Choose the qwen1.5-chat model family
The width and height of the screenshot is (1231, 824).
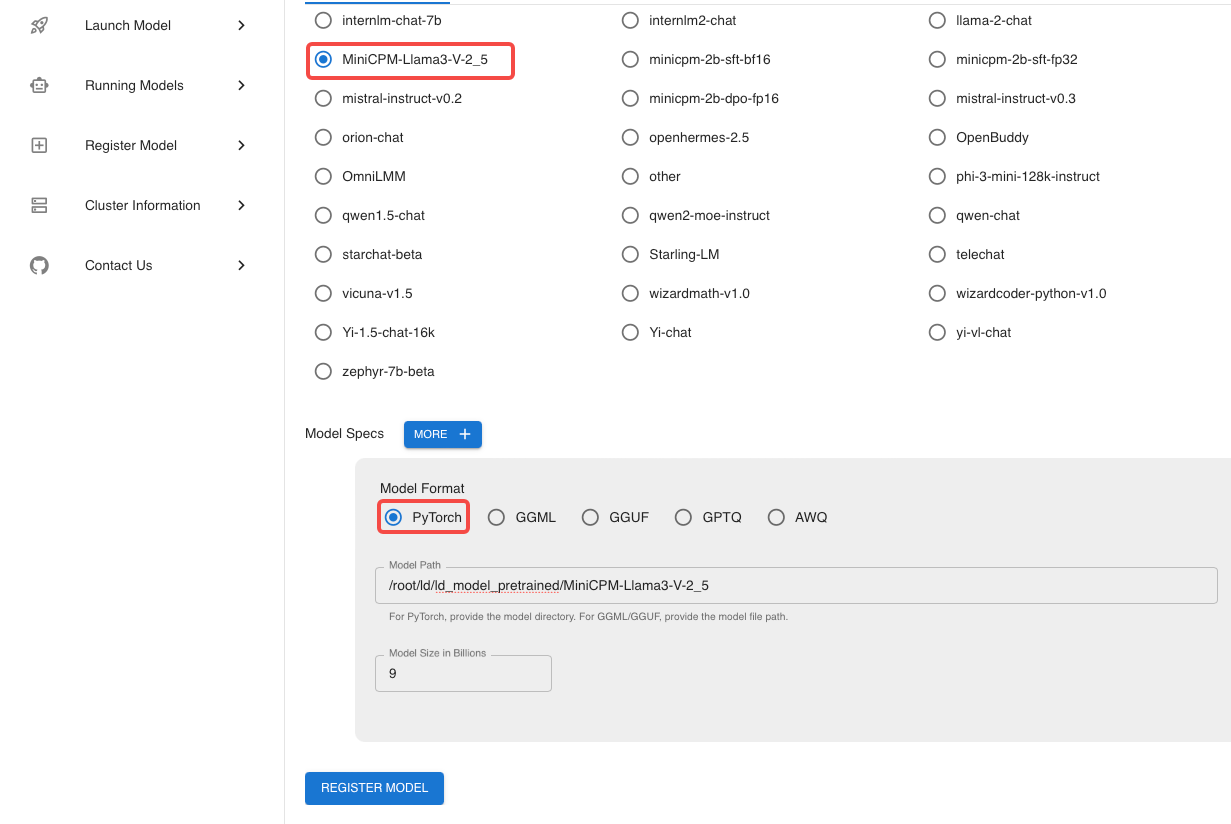click(x=323, y=215)
